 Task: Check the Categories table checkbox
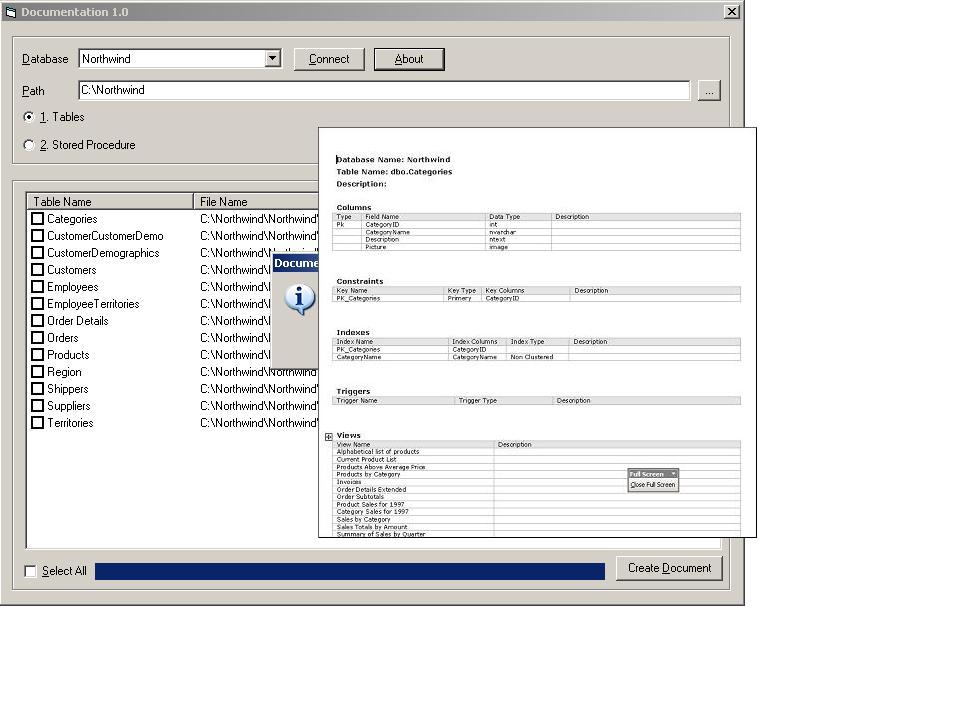[38, 219]
